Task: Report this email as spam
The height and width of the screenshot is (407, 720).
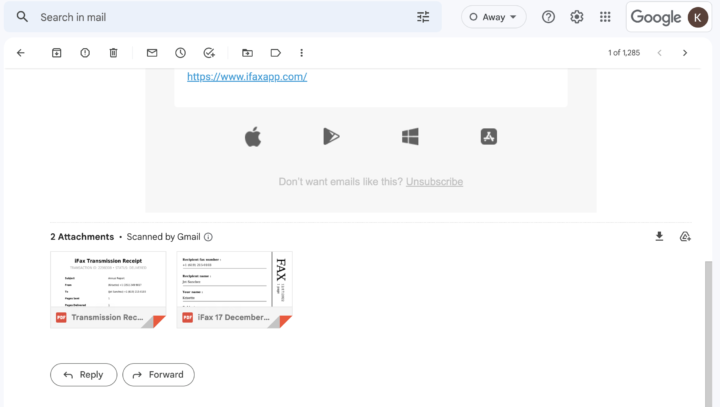Action: click(85, 53)
